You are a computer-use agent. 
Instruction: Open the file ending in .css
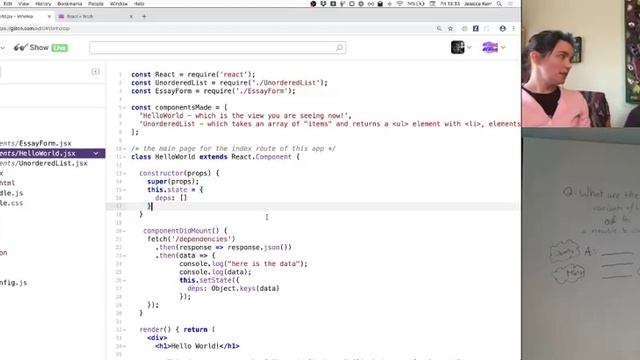11,203
